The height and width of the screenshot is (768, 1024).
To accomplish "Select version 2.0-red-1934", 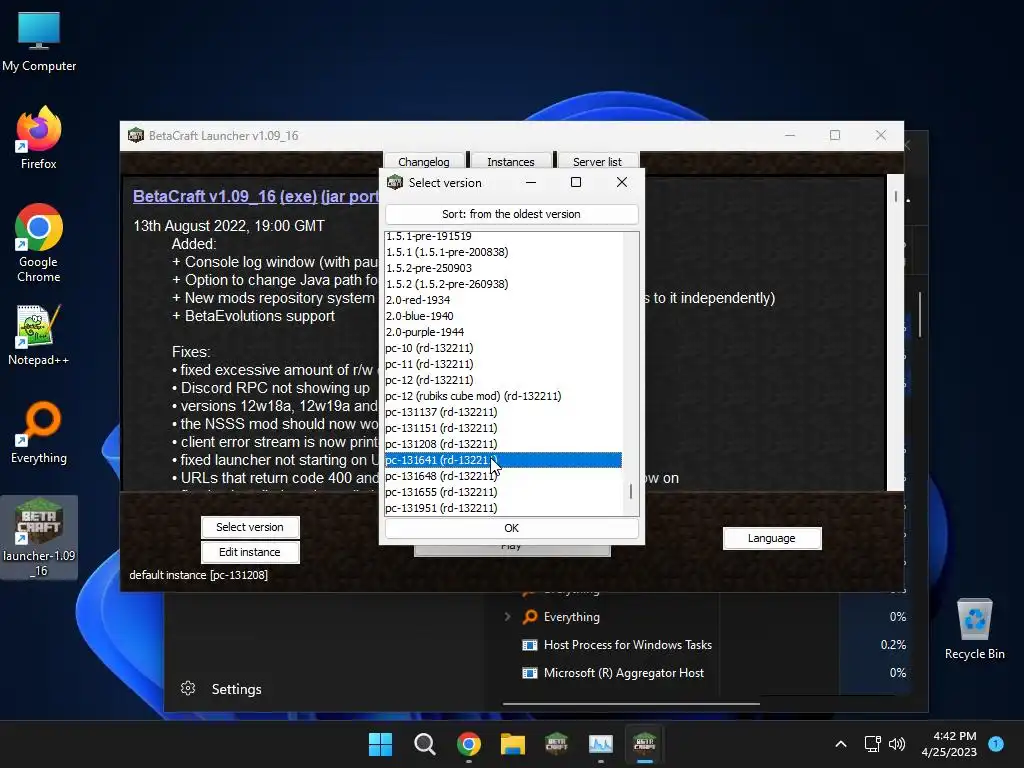I will pos(503,300).
